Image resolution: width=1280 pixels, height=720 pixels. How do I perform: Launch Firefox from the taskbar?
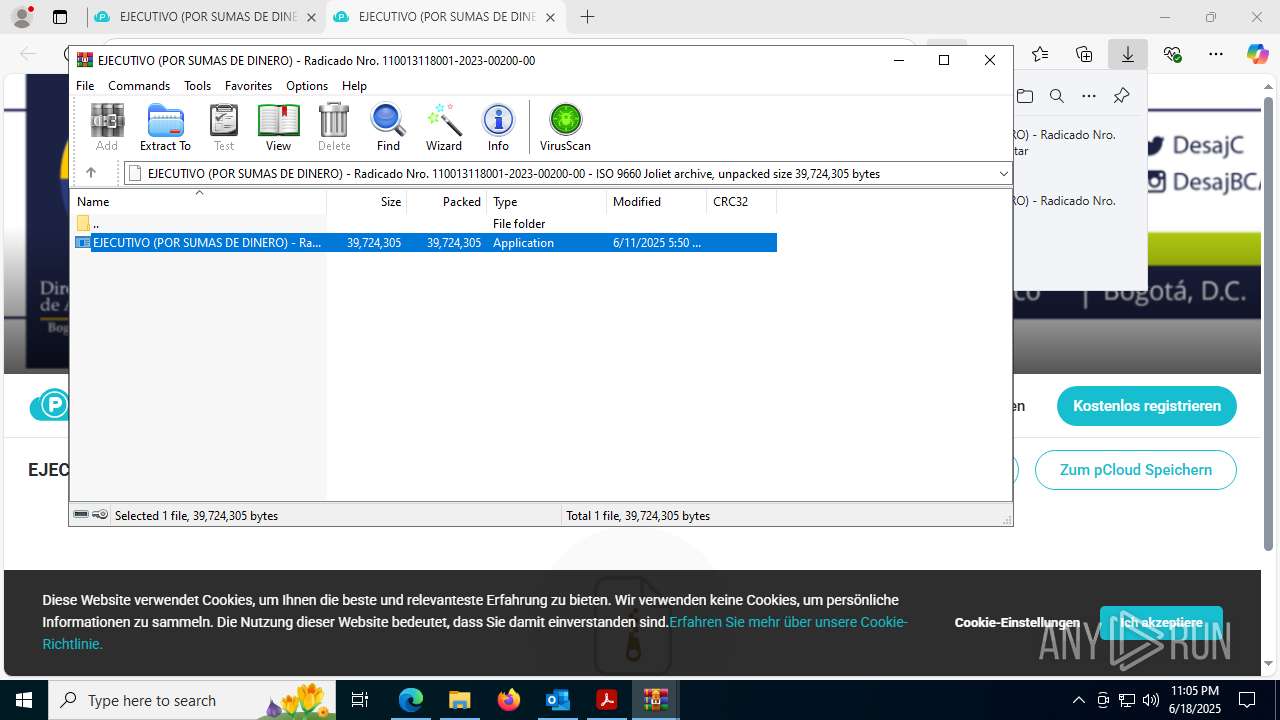(509, 700)
